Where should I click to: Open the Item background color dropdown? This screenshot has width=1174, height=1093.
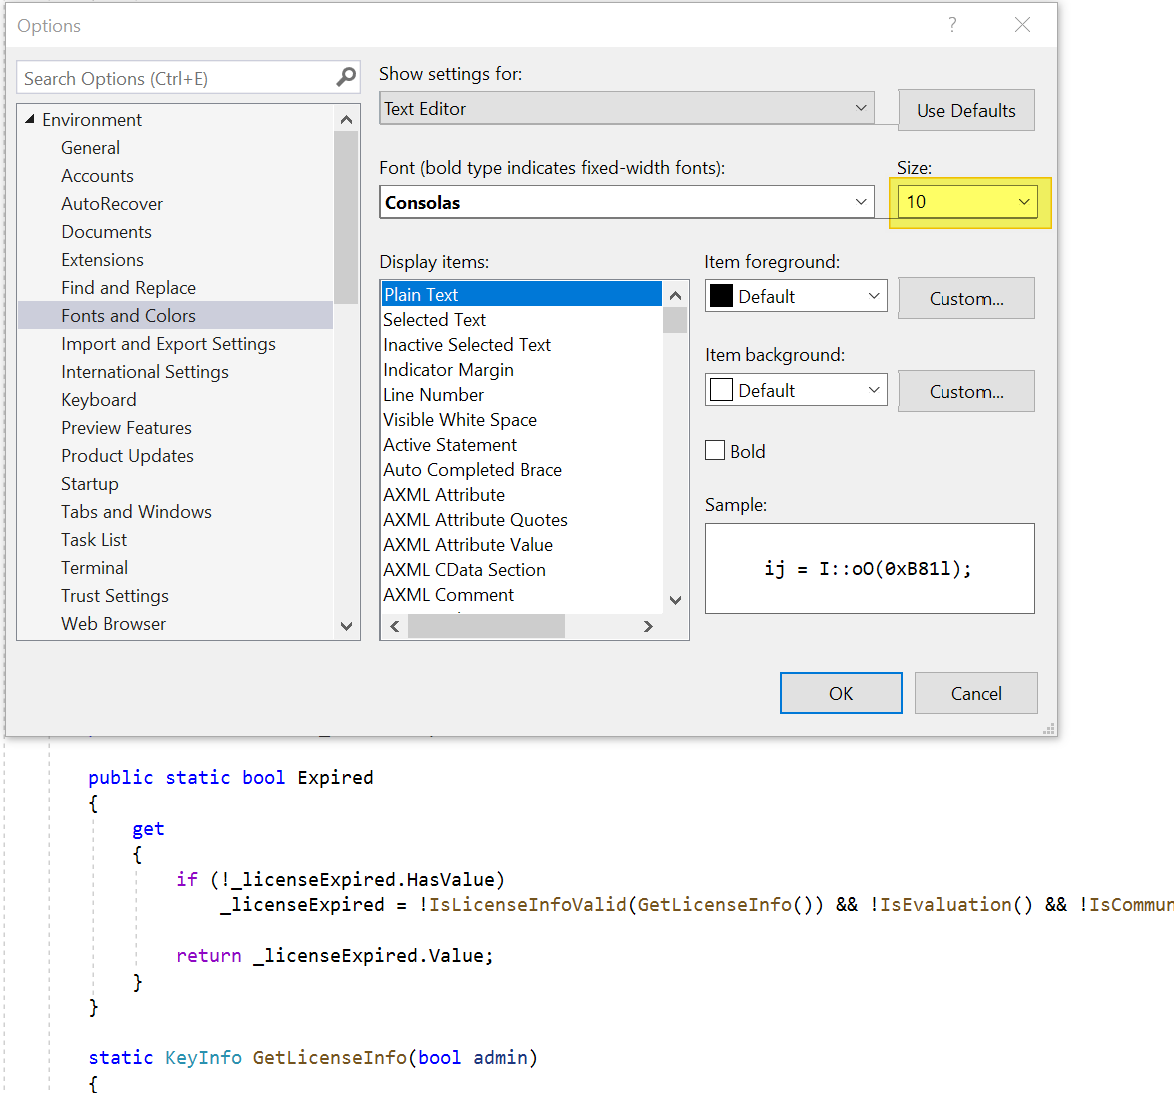tap(796, 390)
